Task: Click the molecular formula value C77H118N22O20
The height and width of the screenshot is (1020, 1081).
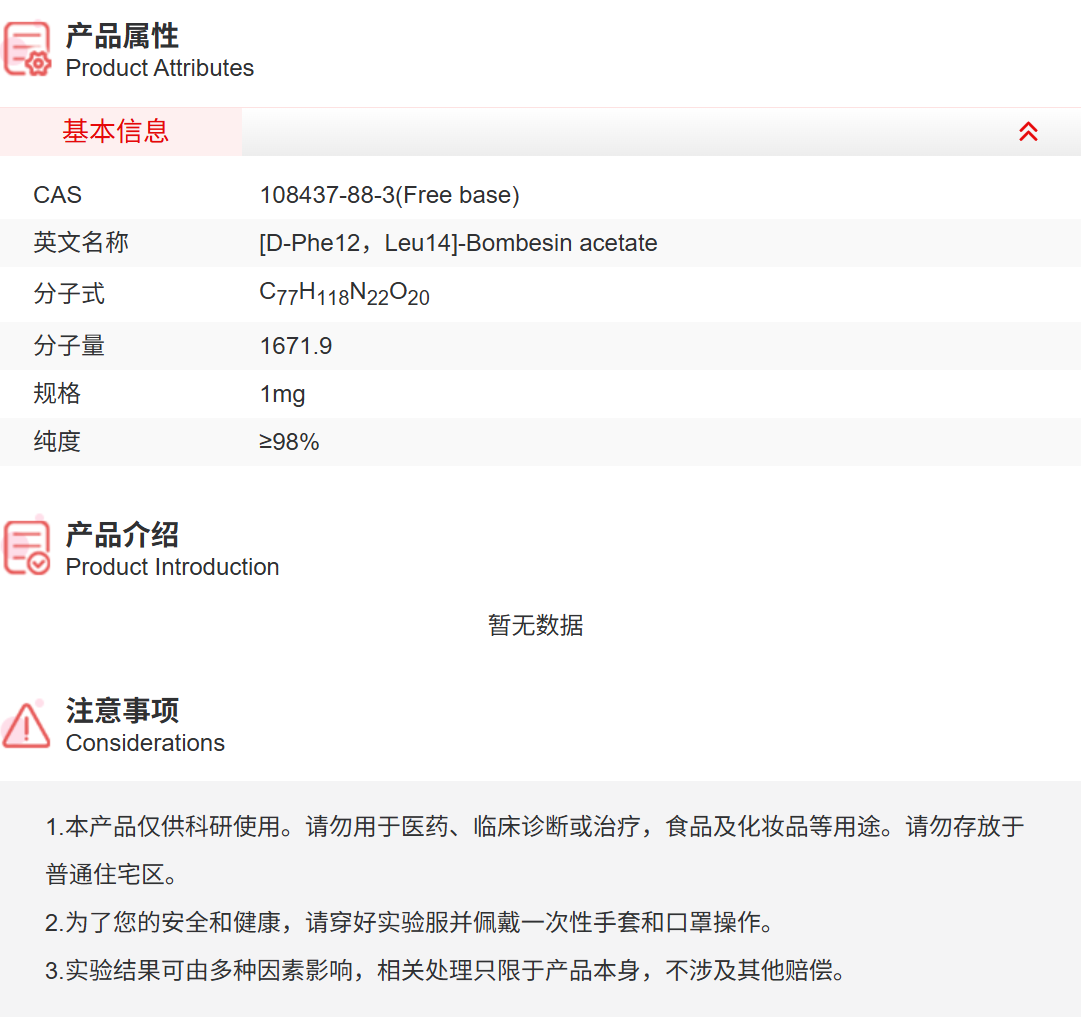Action: (x=344, y=293)
